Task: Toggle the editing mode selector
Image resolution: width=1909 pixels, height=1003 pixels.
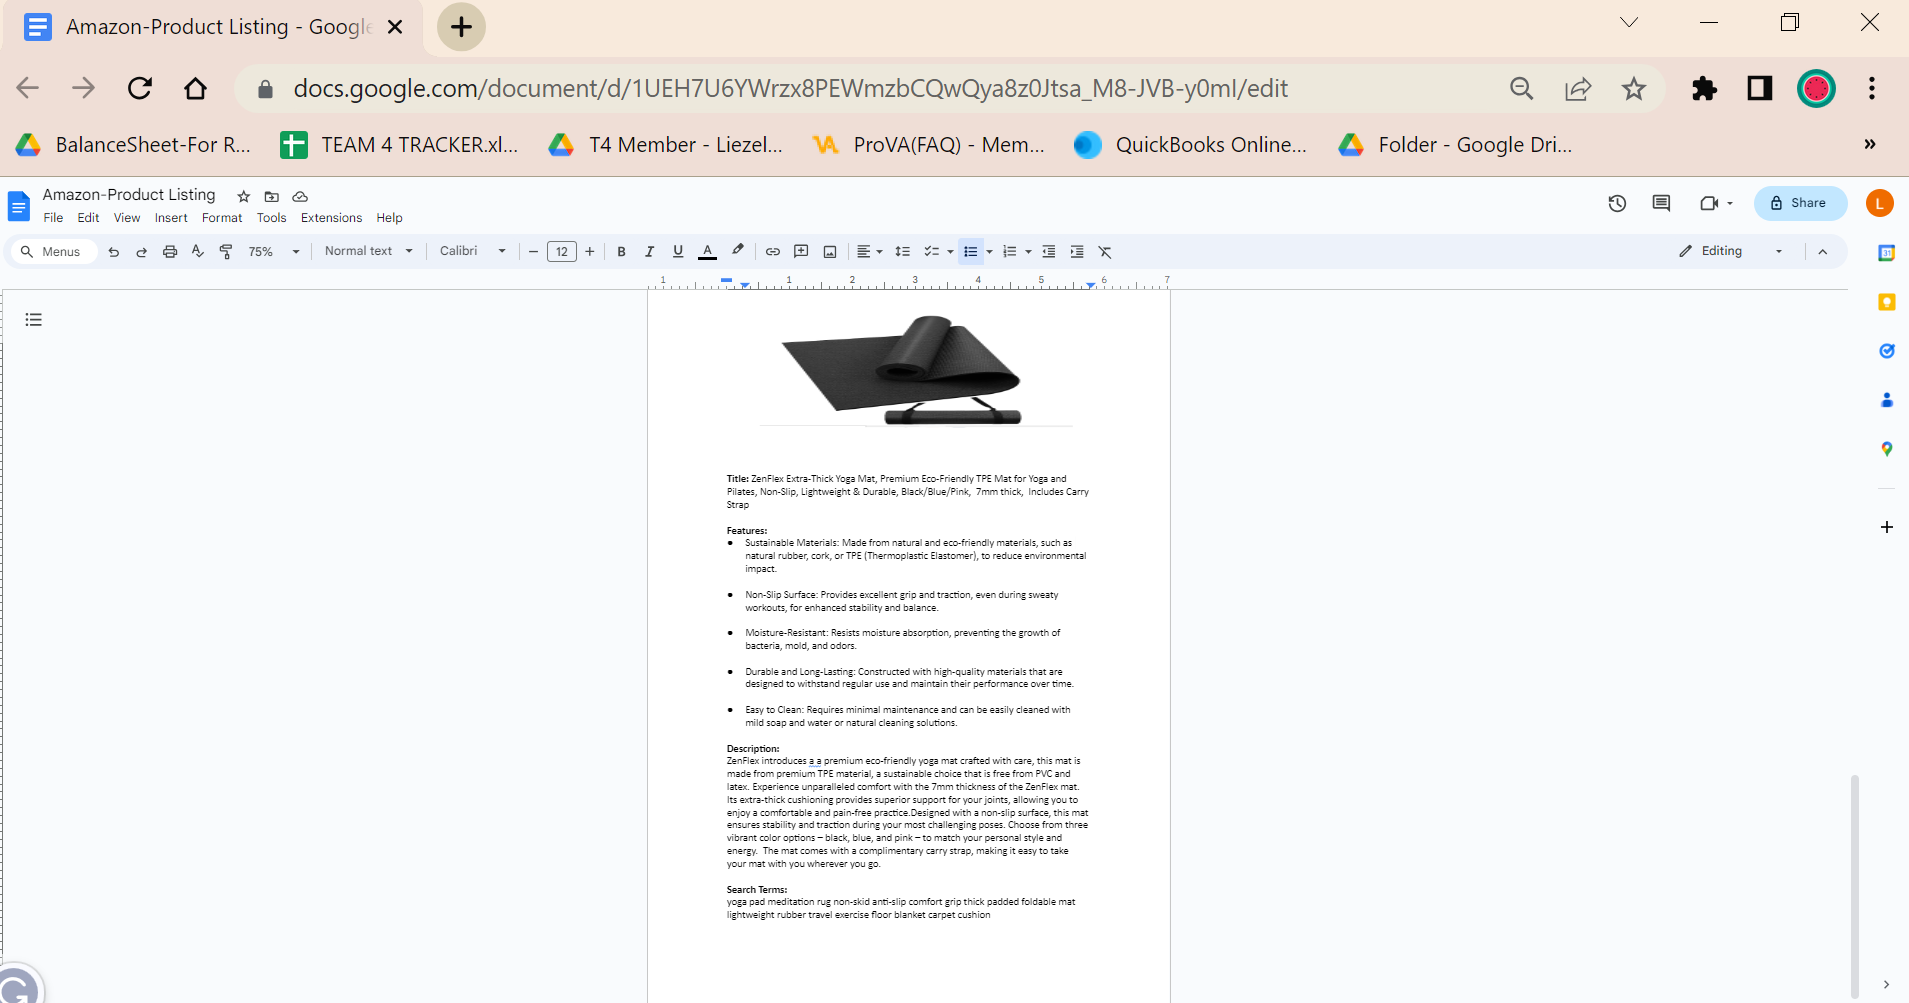Action: pyautogui.click(x=1724, y=251)
